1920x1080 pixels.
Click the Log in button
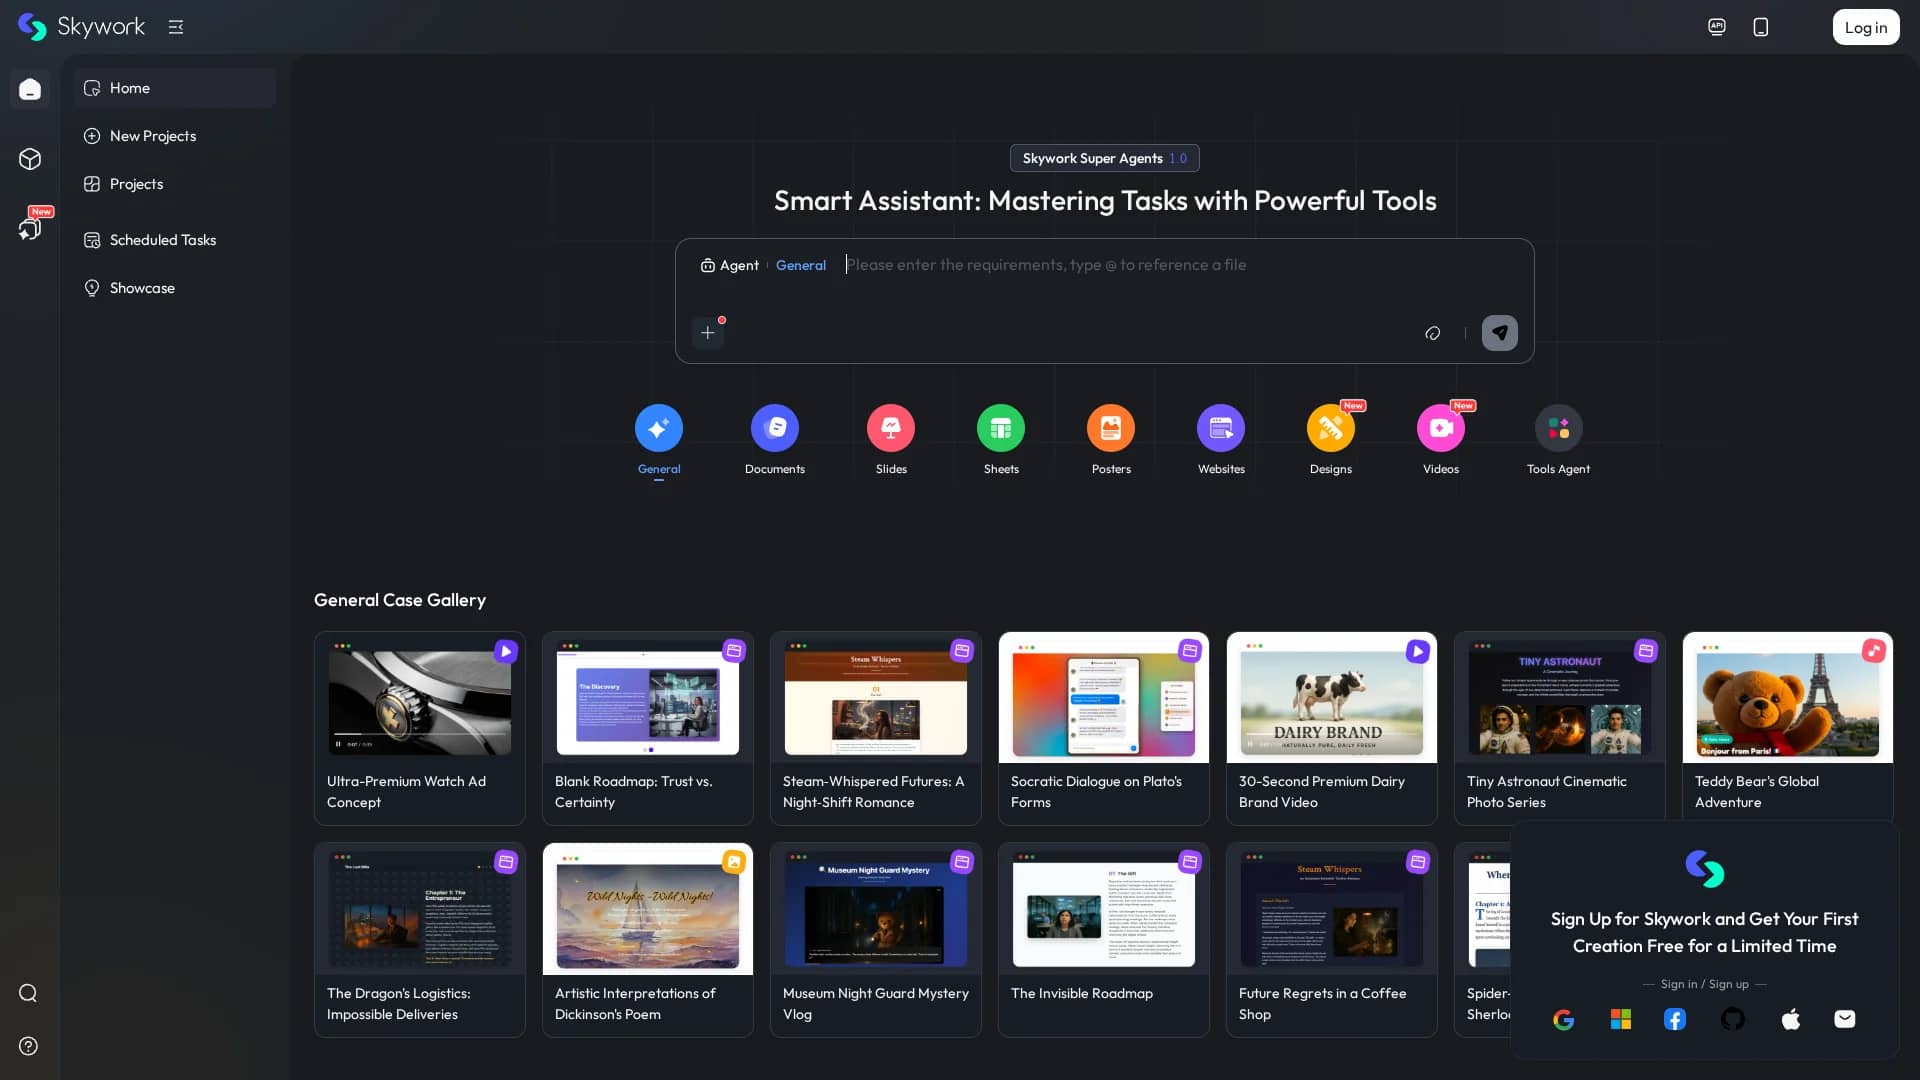[1866, 27]
